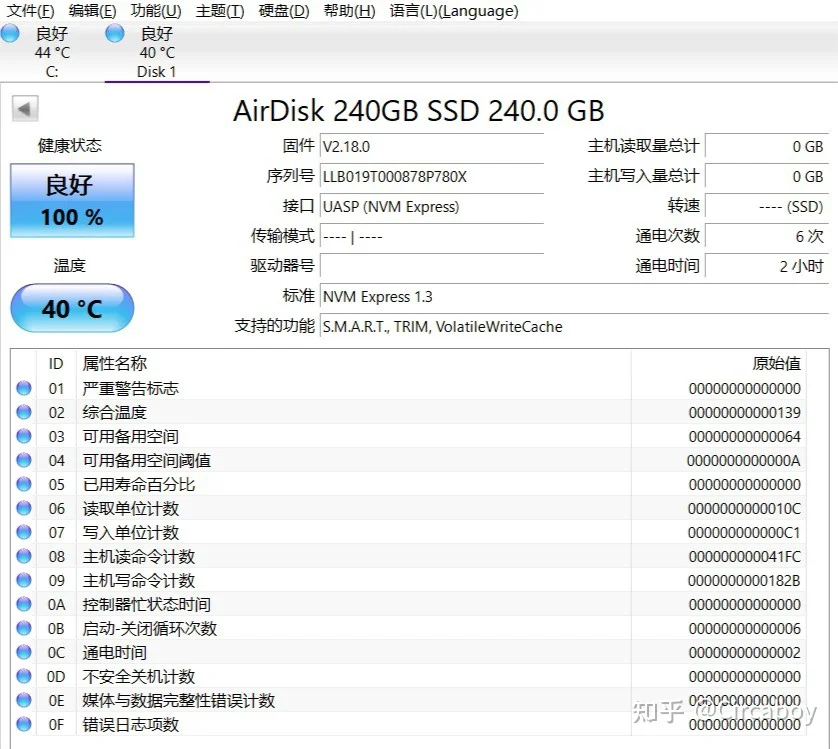The height and width of the screenshot is (749, 838).
Task: Click status orb for attribute 0C 通电时间
Action: [x=24, y=652]
